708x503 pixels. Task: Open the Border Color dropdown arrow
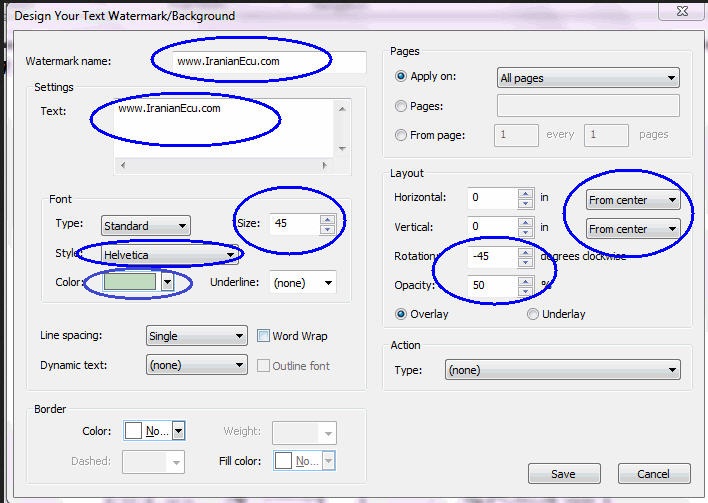tap(178, 431)
